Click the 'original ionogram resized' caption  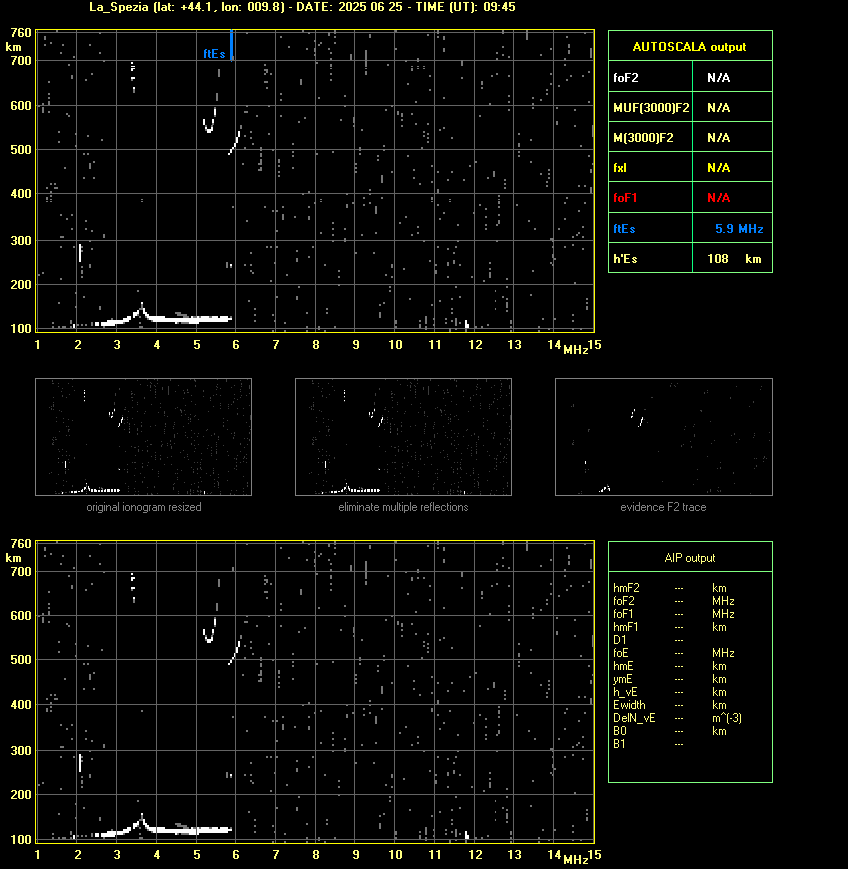tap(144, 507)
